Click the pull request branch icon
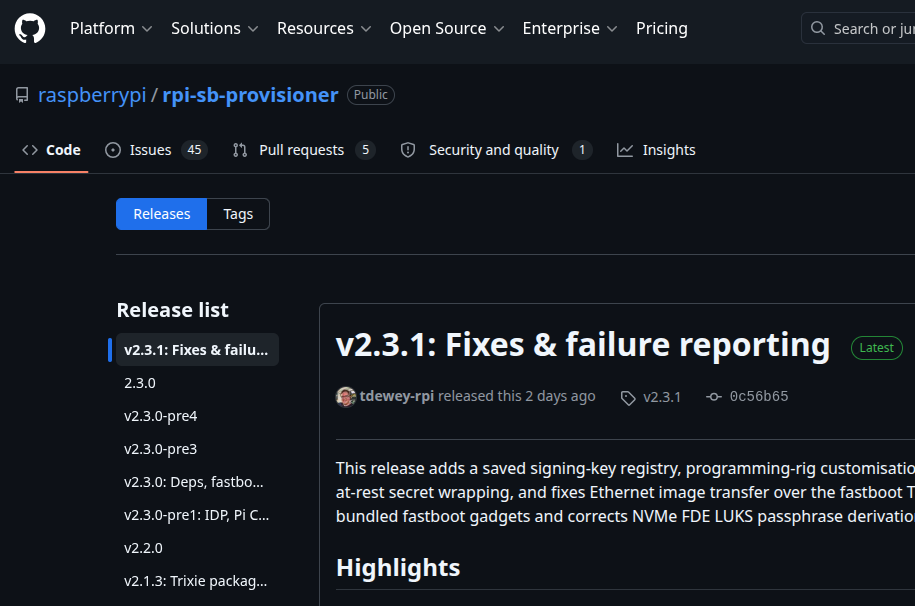 tap(240, 150)
